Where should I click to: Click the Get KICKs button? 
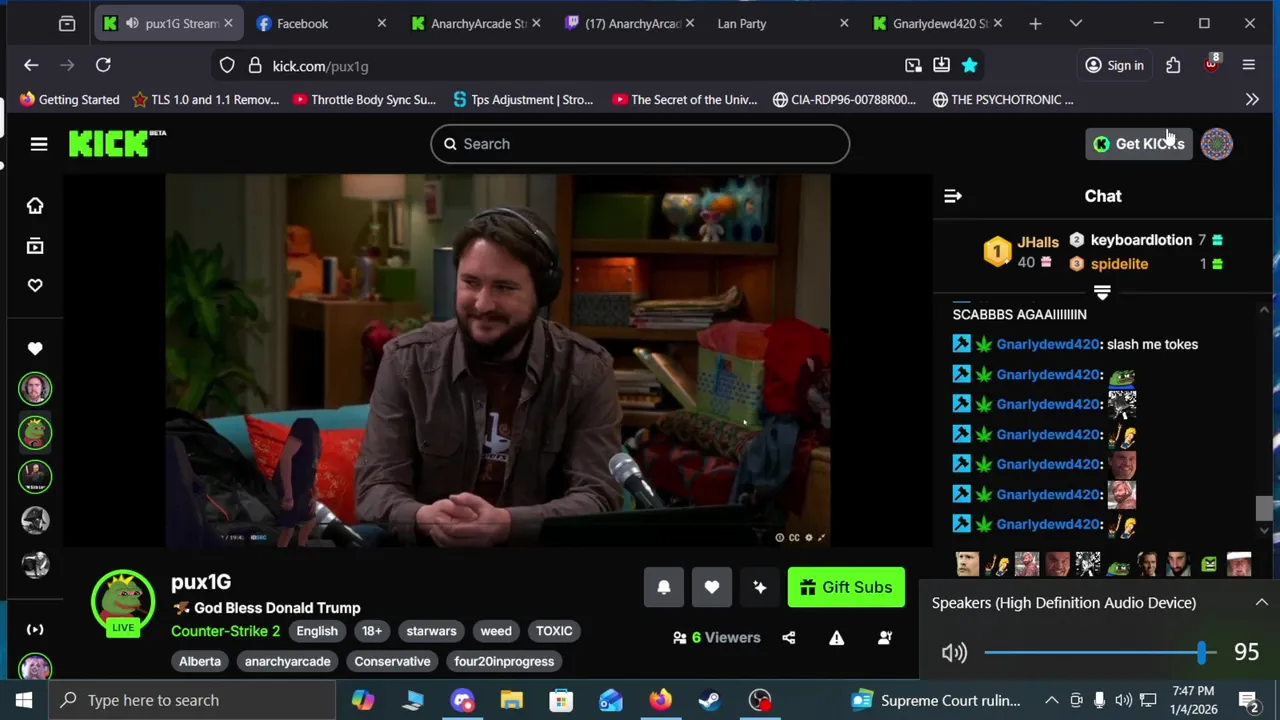point(1139,144)
